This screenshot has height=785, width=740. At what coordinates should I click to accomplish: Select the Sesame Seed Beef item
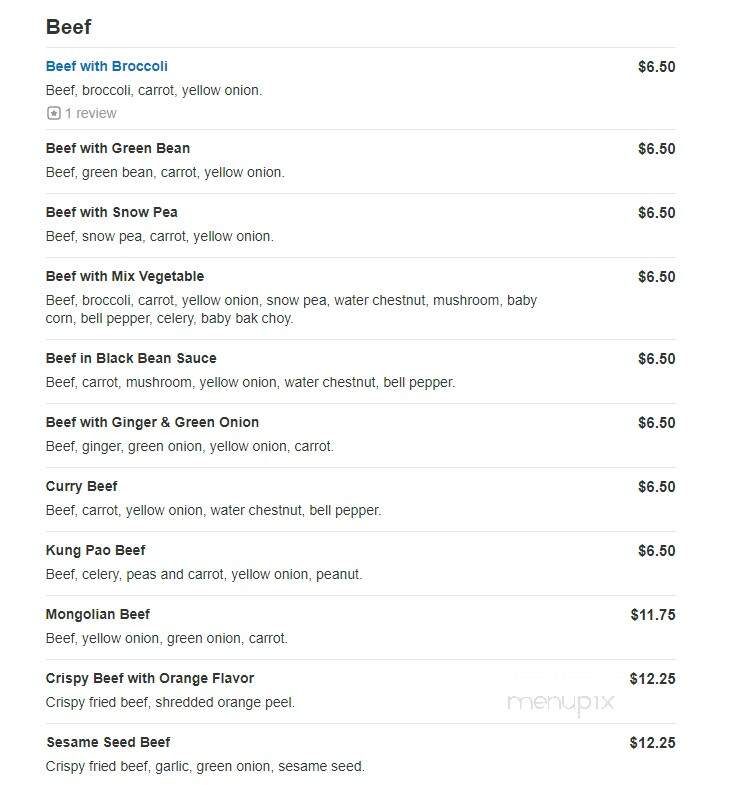tap(108, 742)
